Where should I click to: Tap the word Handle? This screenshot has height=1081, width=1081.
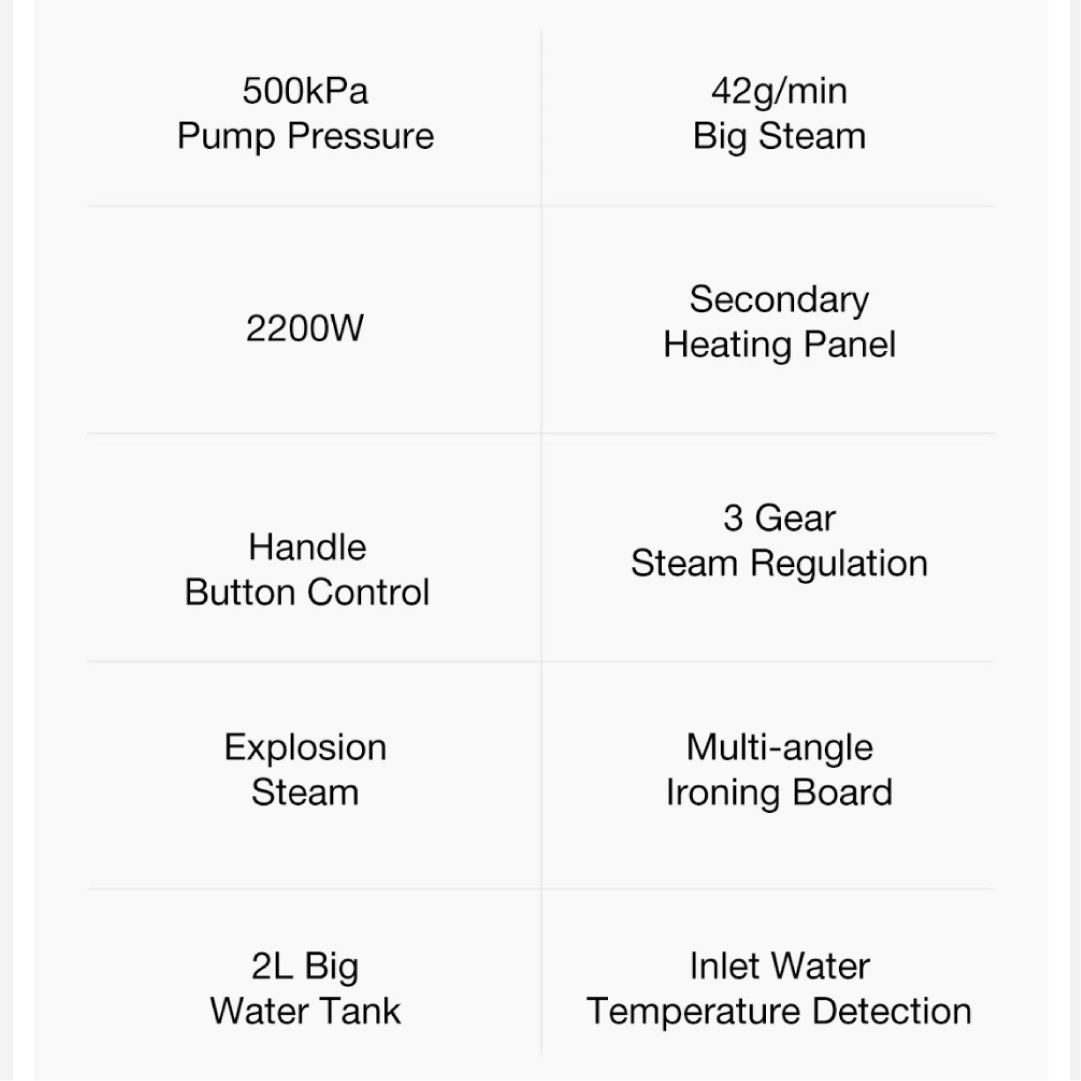coord(307,547)
